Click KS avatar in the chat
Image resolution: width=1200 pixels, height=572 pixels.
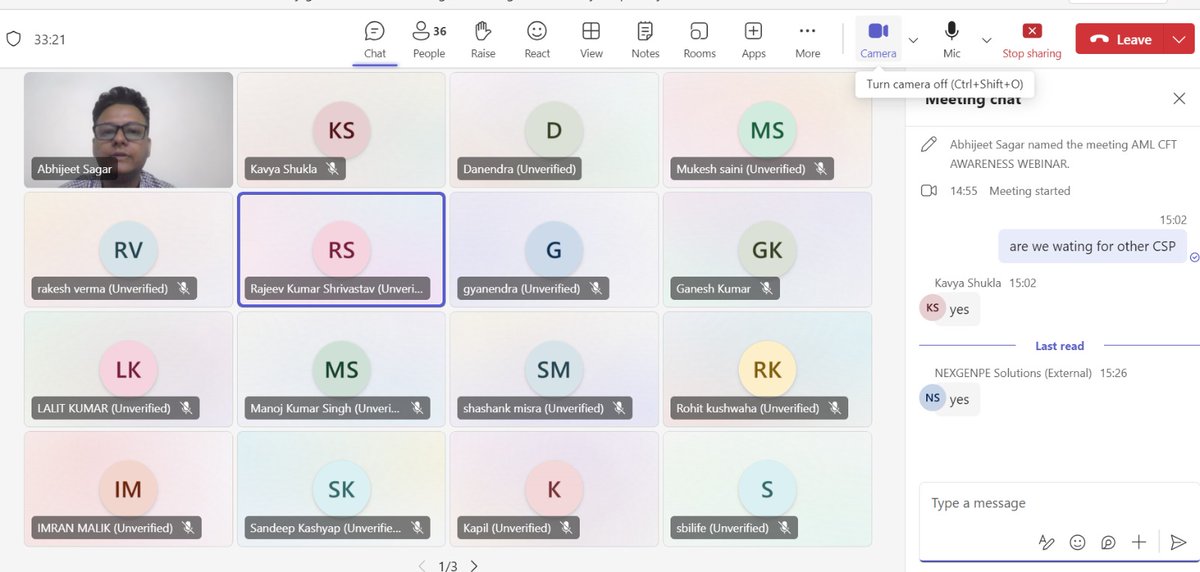(x=931, y=308)
